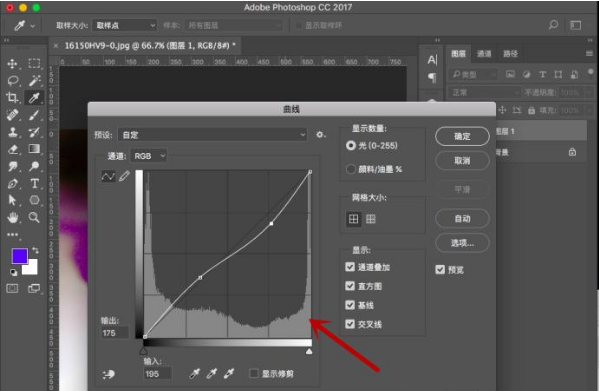Pick the black point eyedropper
Image resolution: width=599 pixels, height=391 pixels.
pos(194,373)
